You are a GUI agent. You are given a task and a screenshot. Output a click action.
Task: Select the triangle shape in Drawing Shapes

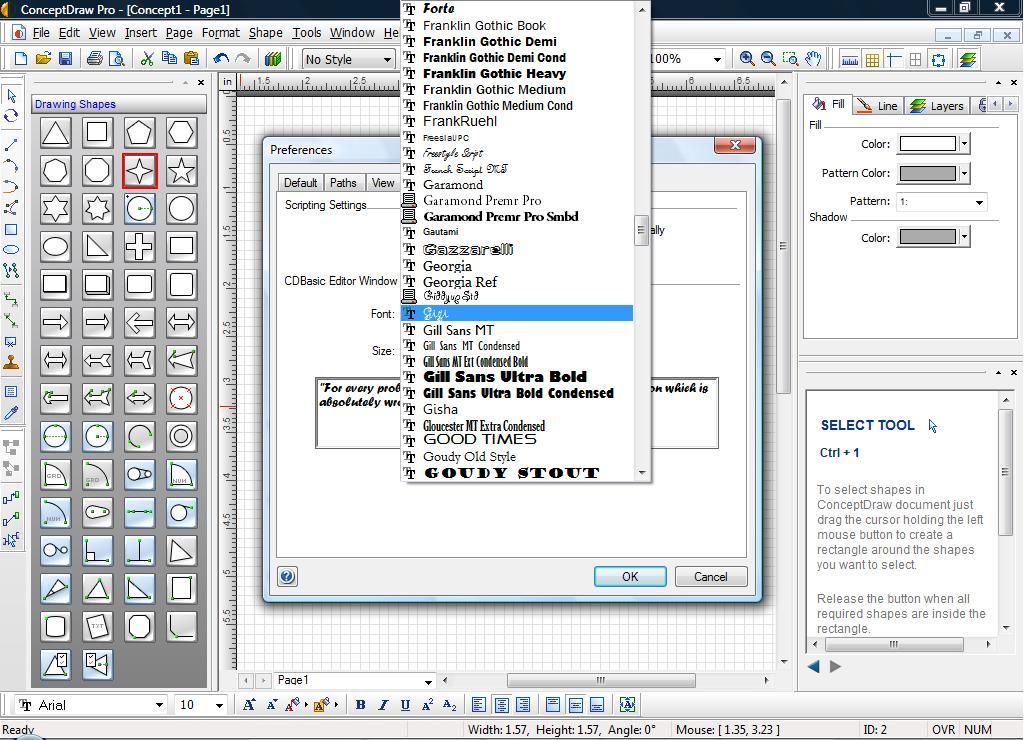[x=56, y=133]
